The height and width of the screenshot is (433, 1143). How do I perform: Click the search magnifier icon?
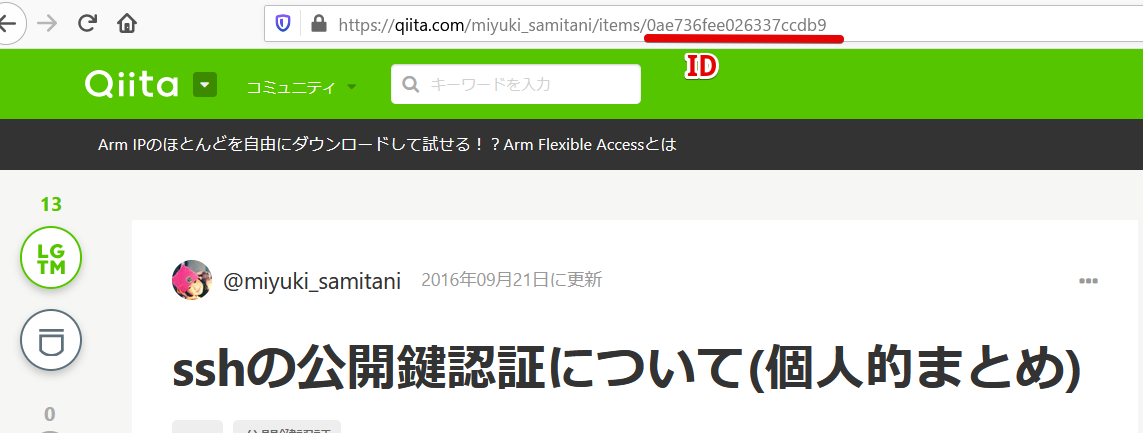[410, 85]
